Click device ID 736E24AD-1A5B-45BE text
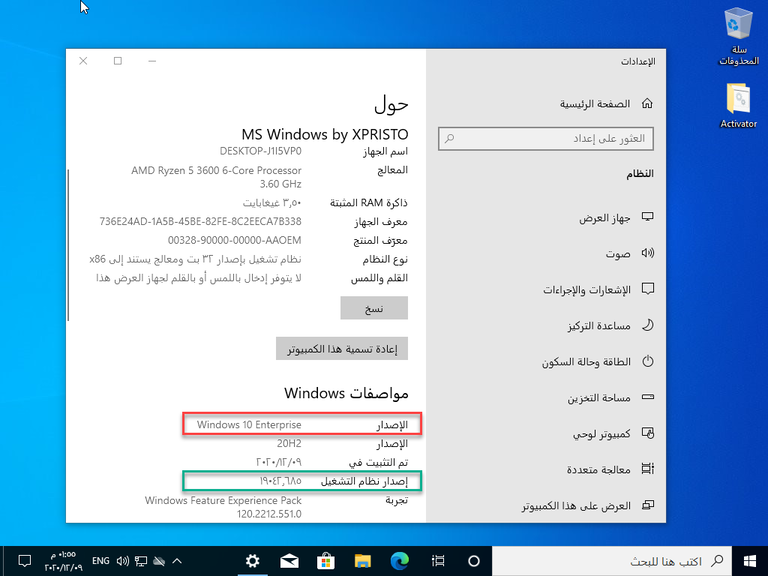 [200, 221]
